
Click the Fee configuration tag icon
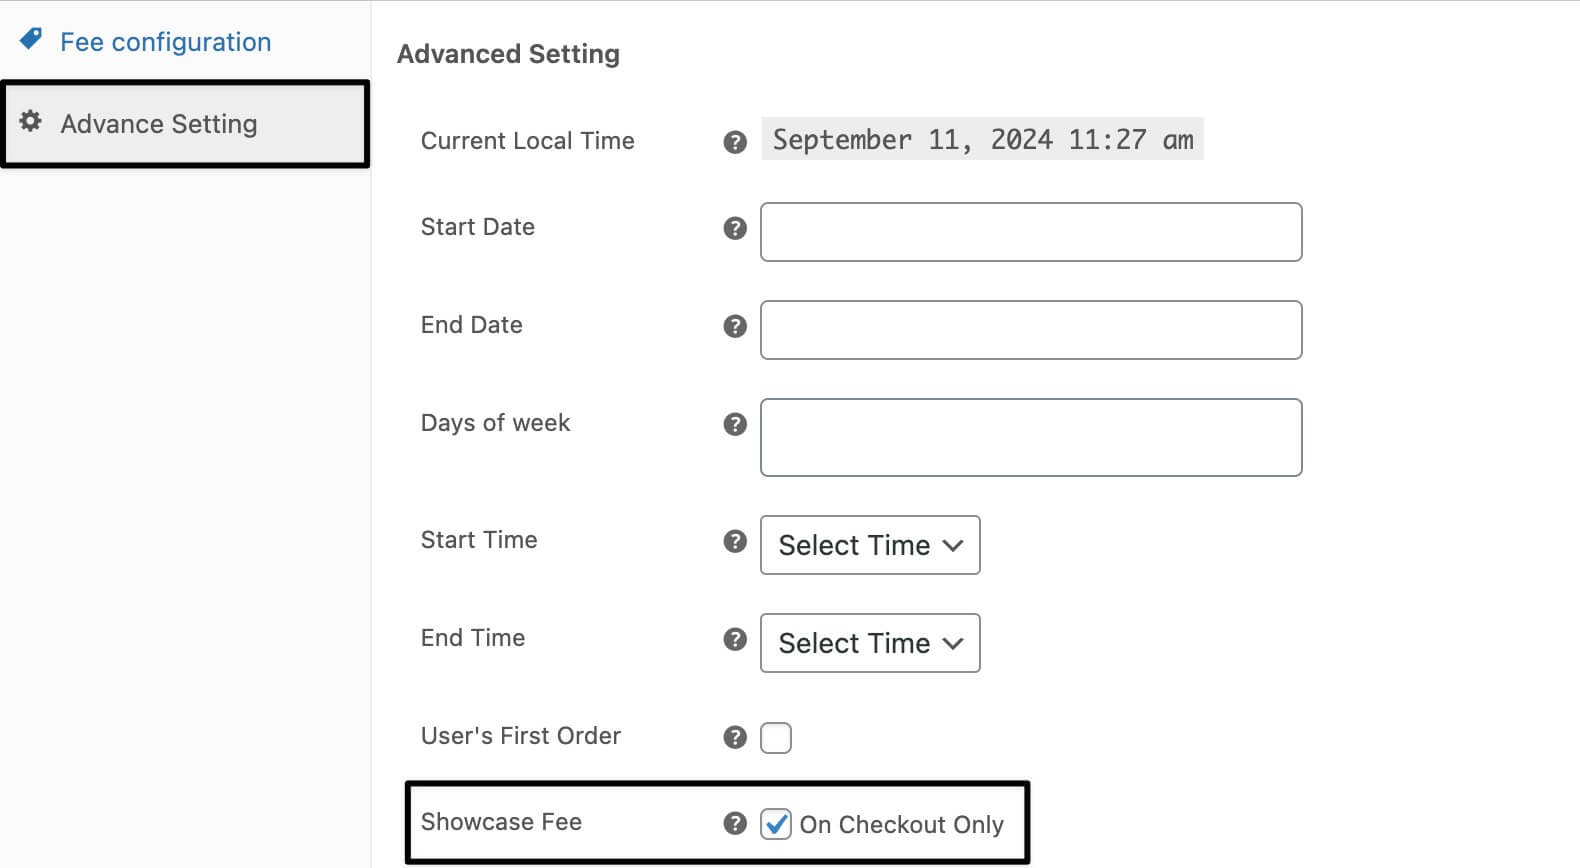coord(31,38)
